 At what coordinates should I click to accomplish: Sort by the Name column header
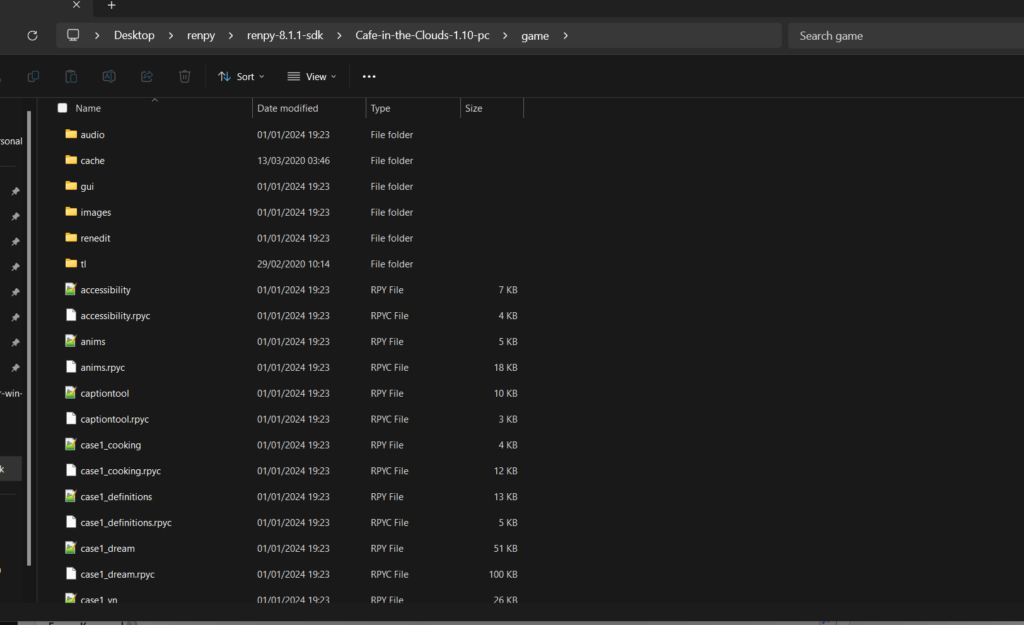88,108
